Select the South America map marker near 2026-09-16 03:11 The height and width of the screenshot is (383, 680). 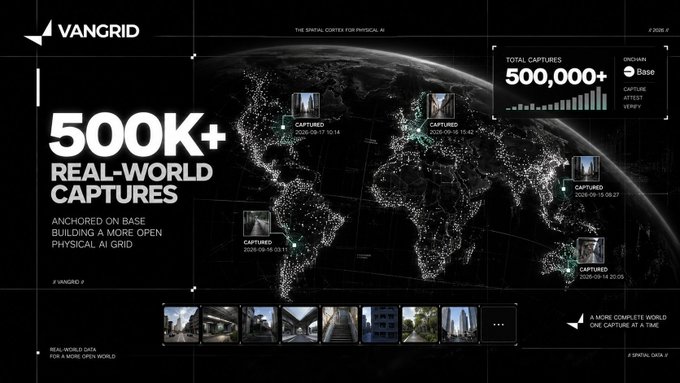coord(294,245)
